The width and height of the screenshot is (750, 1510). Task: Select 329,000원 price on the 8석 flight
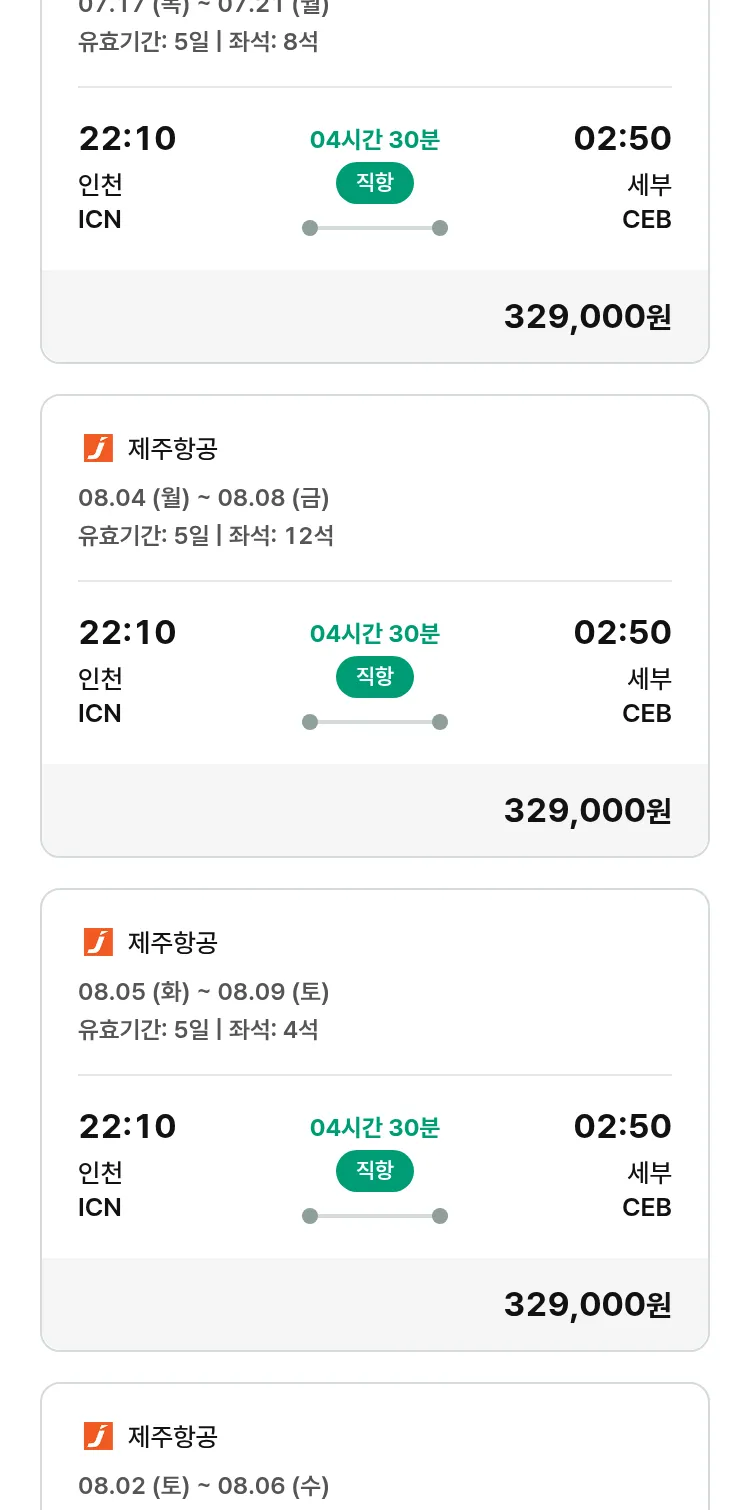(587, 316)
